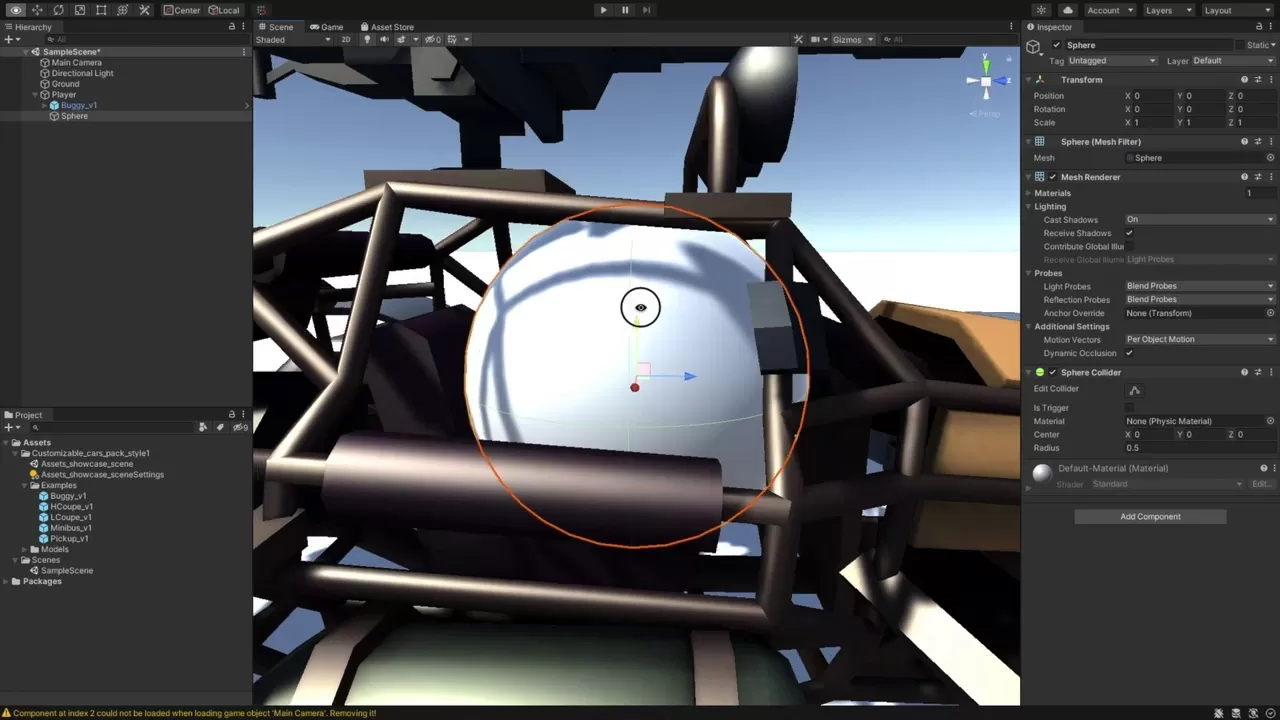Image resolution: width=1280 pixels, height=720 pixels.
Task: Open the Shaded draw mode dropdown
Action: (293, 40)
